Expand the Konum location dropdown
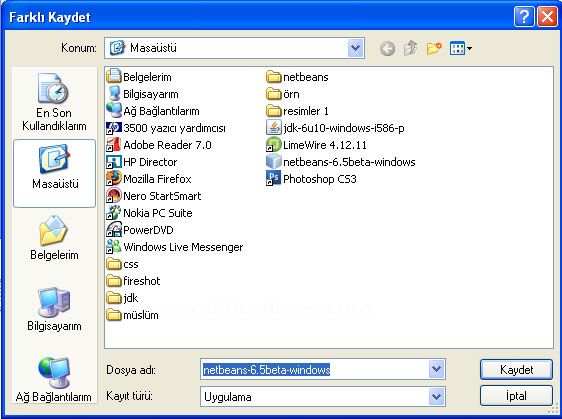The image size is (562, 419). 356,48
